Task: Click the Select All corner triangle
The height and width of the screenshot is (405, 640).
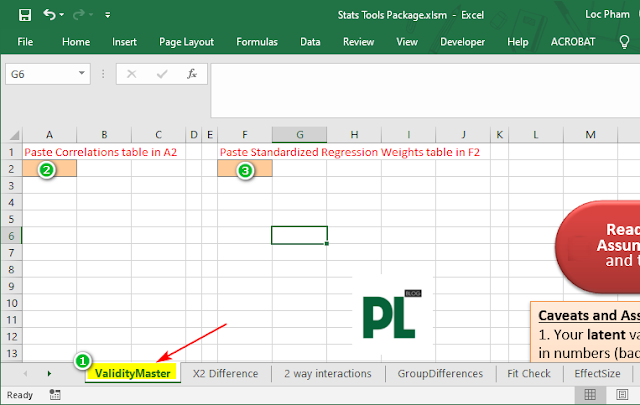Action: (x=13, y=135)
